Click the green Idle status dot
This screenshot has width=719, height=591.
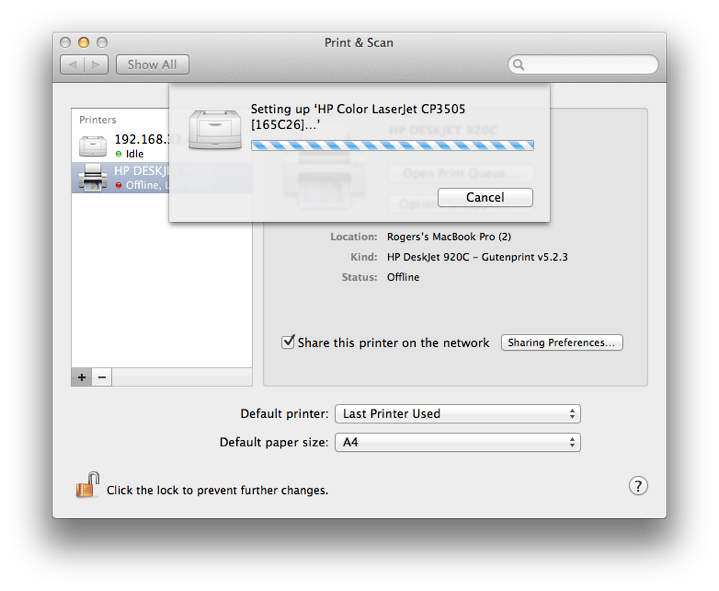(x=119, y=154)
